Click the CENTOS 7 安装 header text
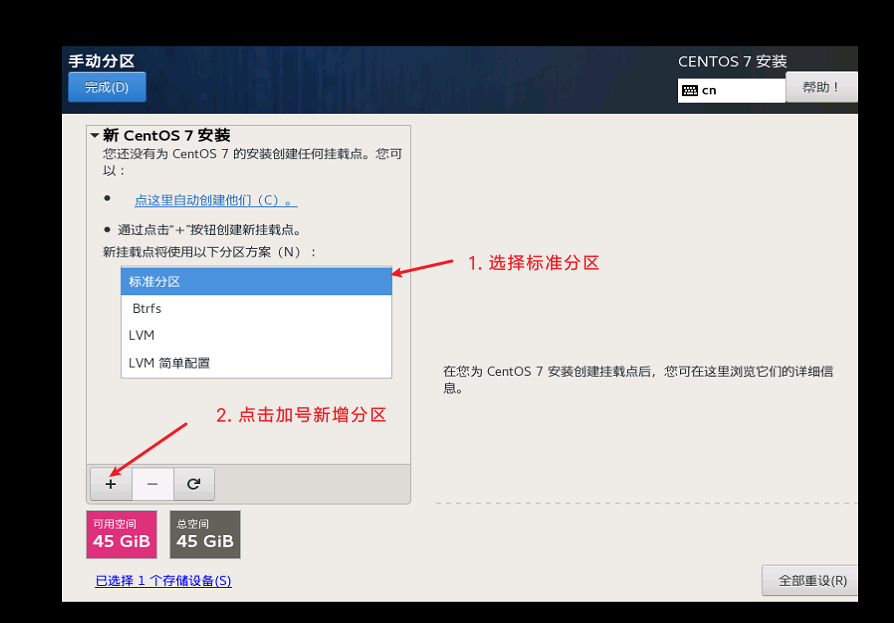This screenshot has width=894, height=623. pyautogui.click(x=733, y=62)
